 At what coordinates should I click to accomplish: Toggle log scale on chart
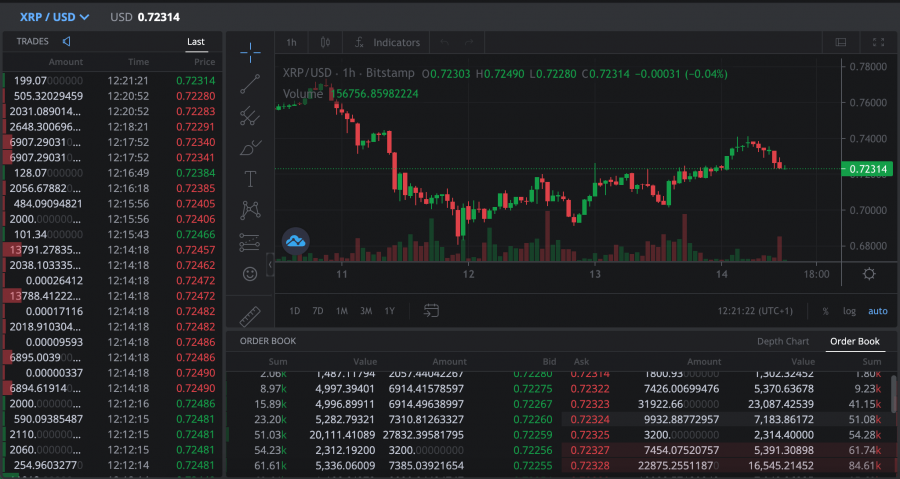pyautogui.click(x=849, y=311)
